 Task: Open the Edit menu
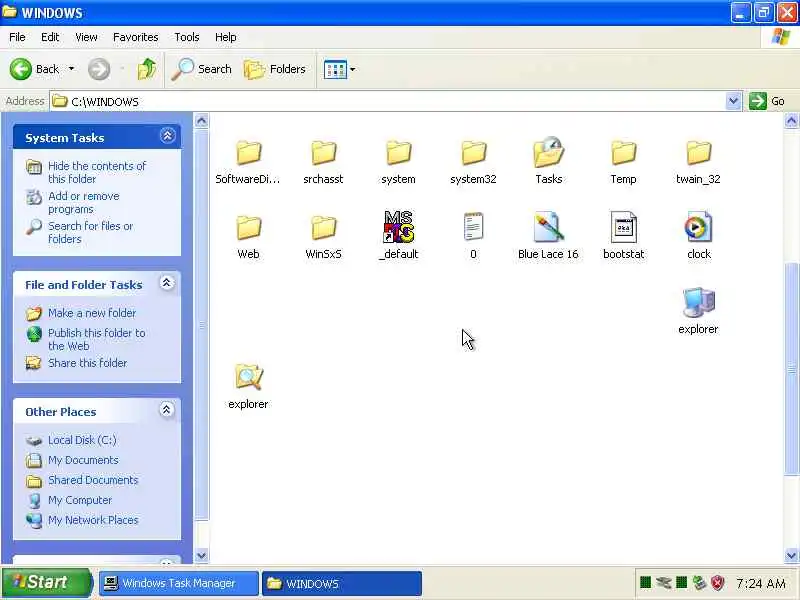[50, 37]
